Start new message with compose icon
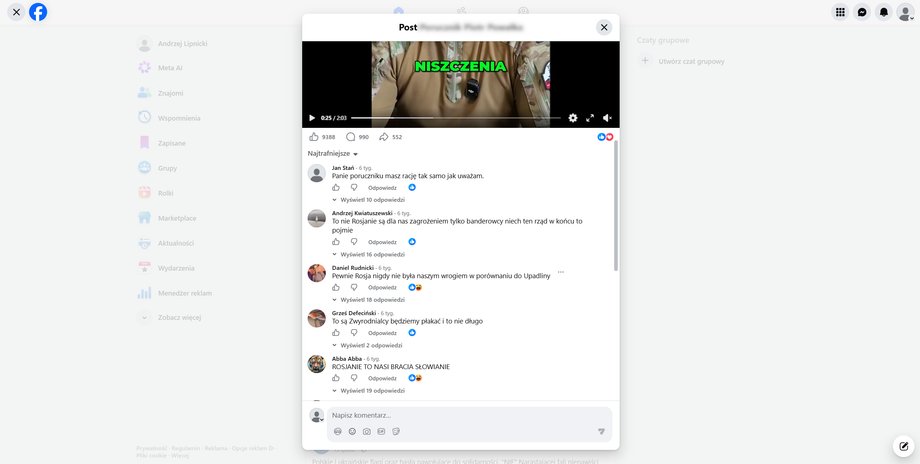 (x=904, y=446)
